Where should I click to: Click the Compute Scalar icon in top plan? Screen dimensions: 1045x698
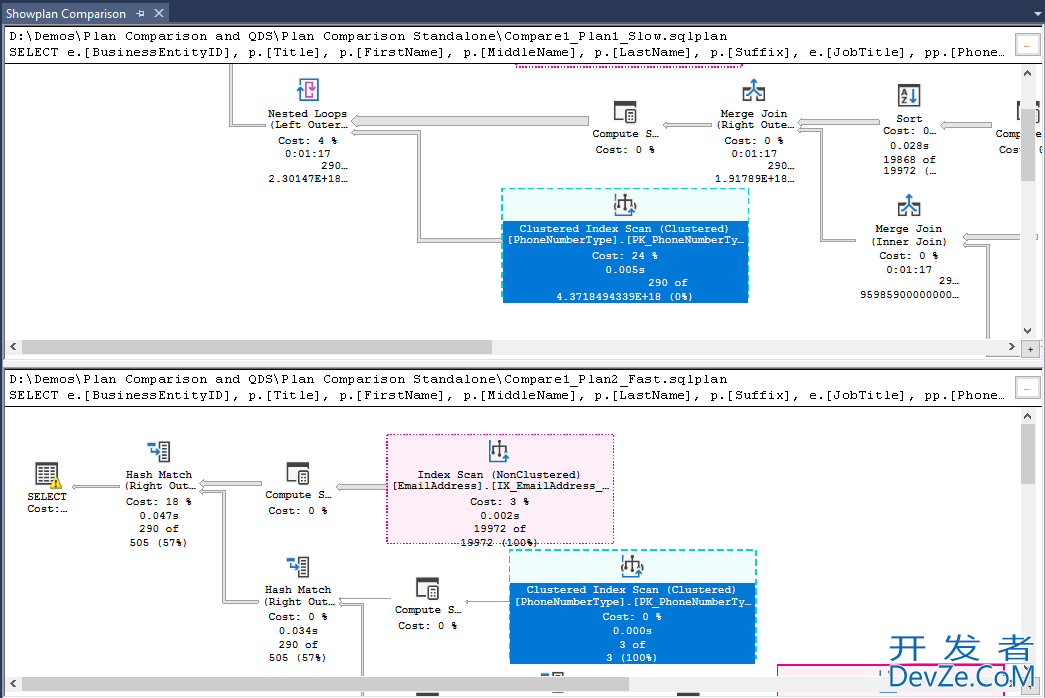(x=625, y=111)
